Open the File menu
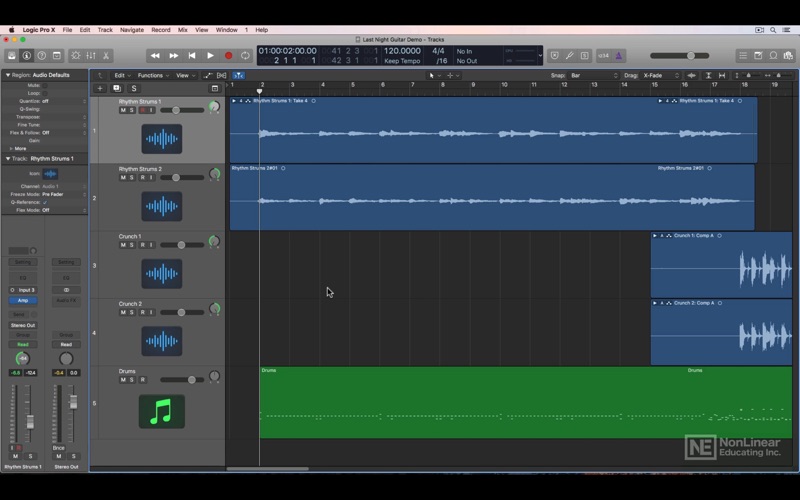The height and width of the screenshot is (500, 800). 67,30
